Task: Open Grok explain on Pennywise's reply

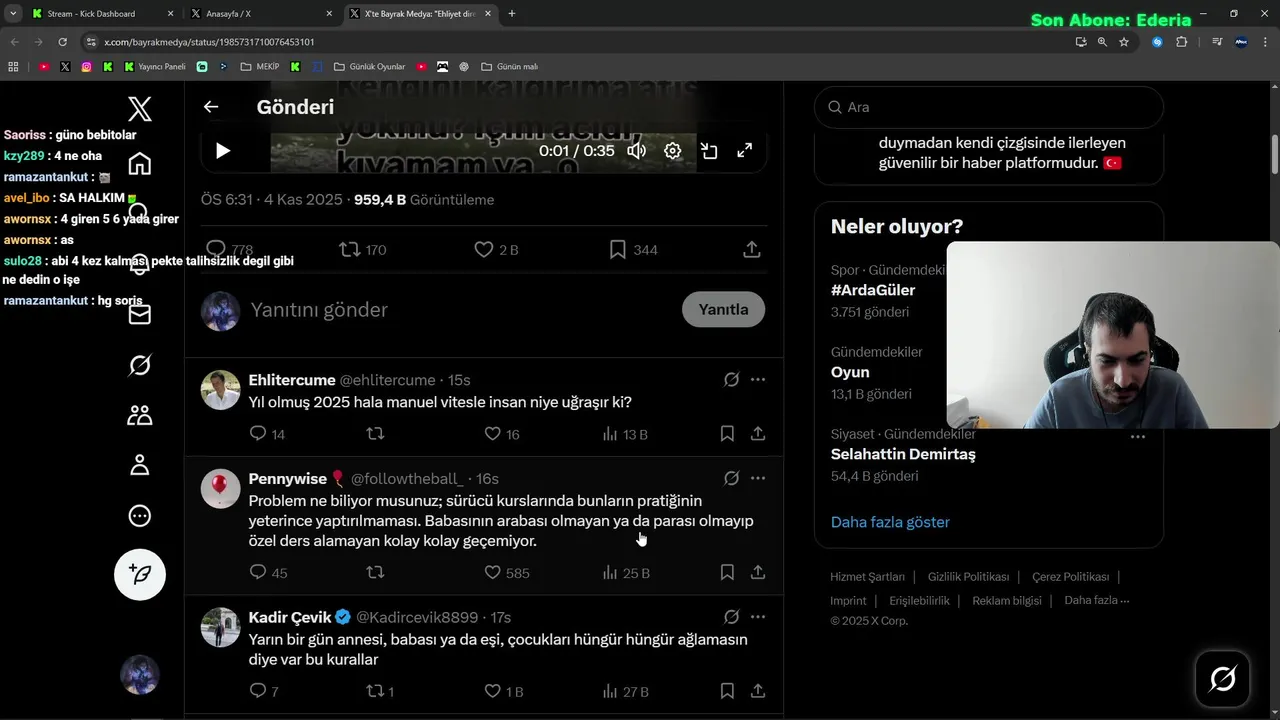Action: point(731,479)
